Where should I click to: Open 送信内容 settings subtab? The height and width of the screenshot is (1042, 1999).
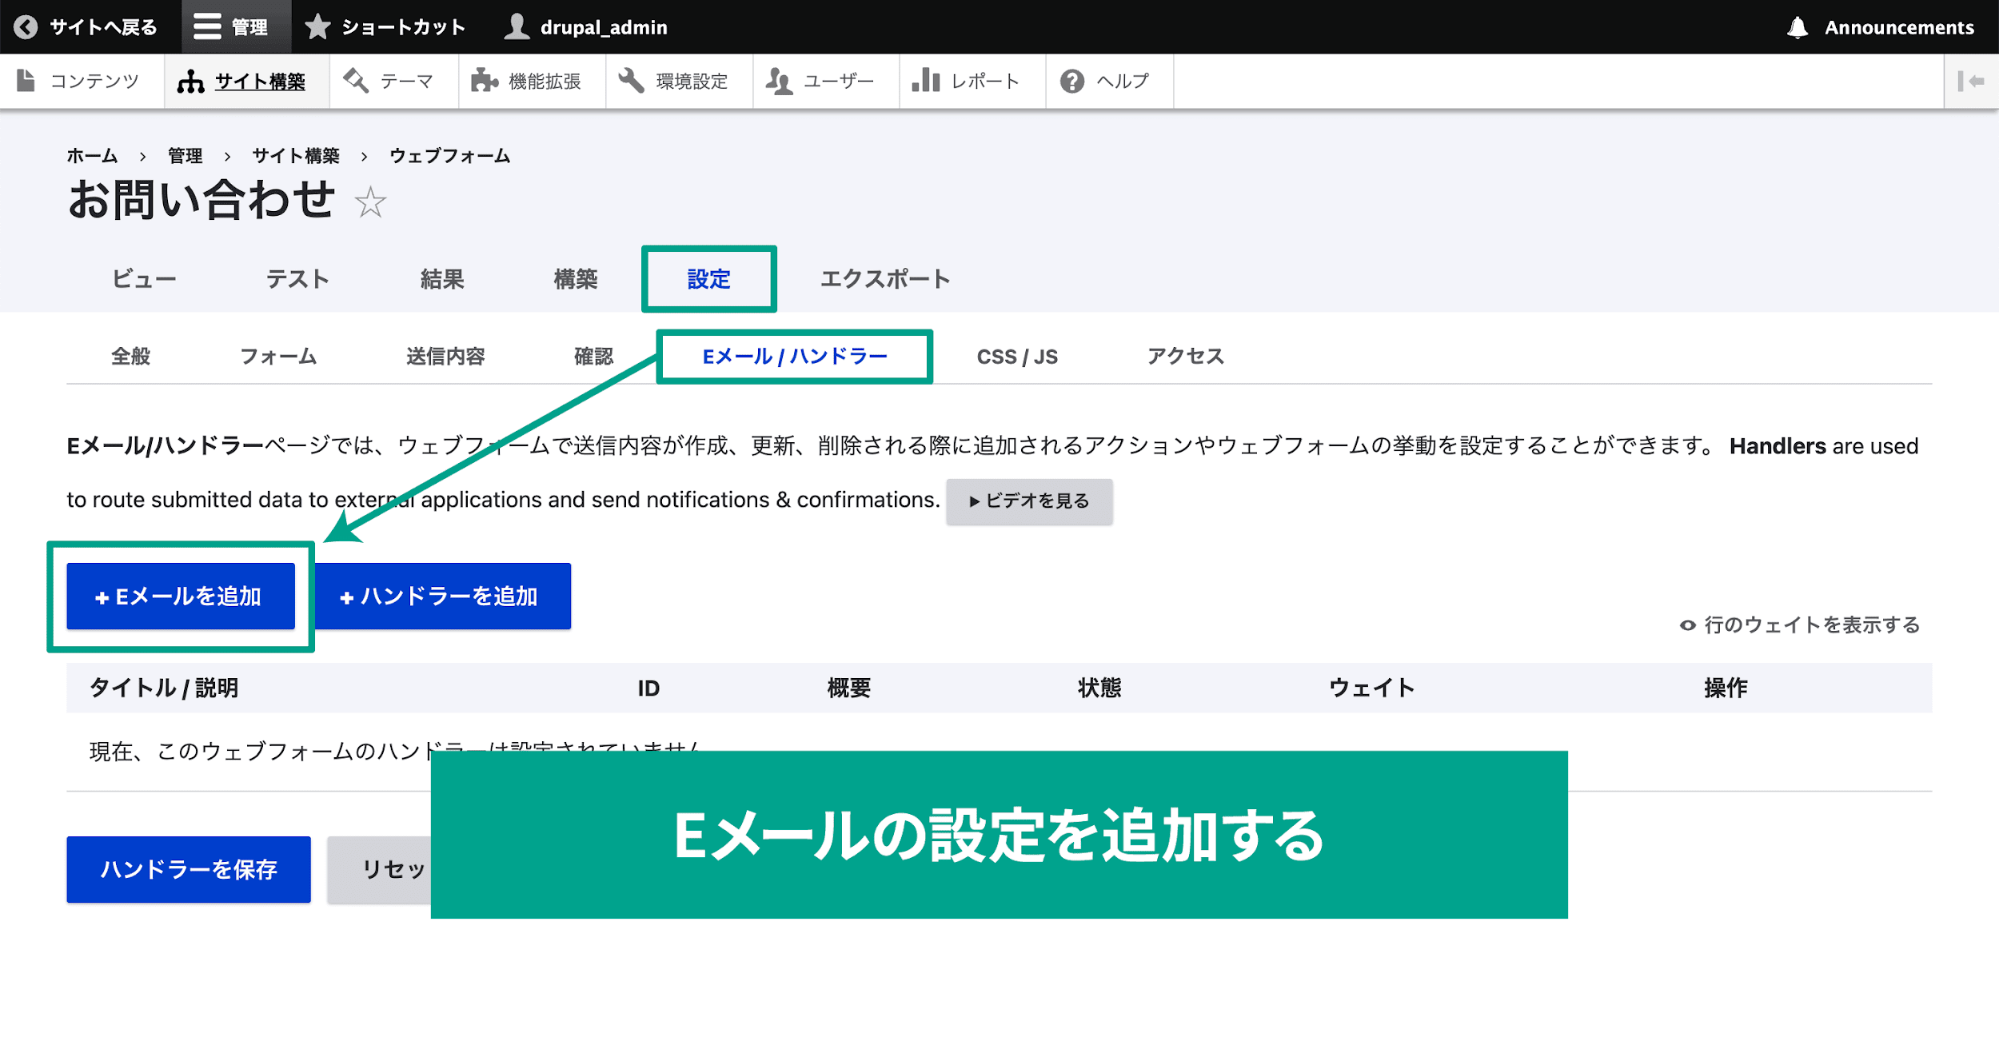coord(446,357)
